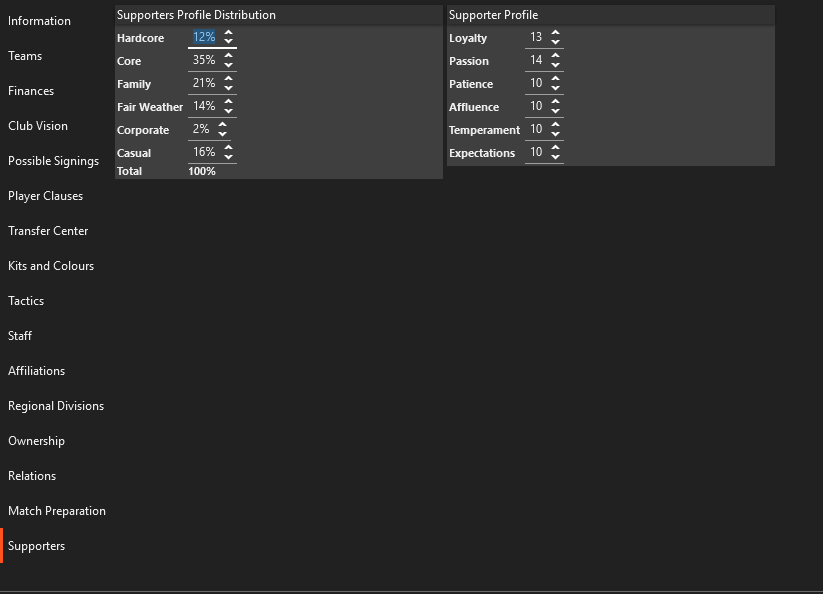Open the Match Preparation section
Screen dimensions: 823x594
tap(57, 511)
